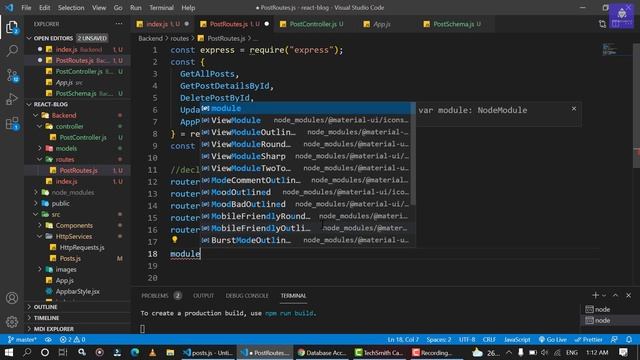
Task: Open the File menu
Action: point(26,8)
